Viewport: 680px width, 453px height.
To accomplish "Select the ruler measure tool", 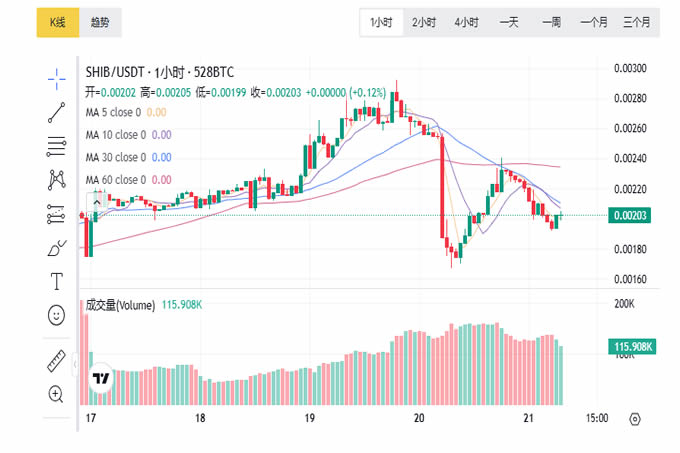I will [x=56, y=361].
